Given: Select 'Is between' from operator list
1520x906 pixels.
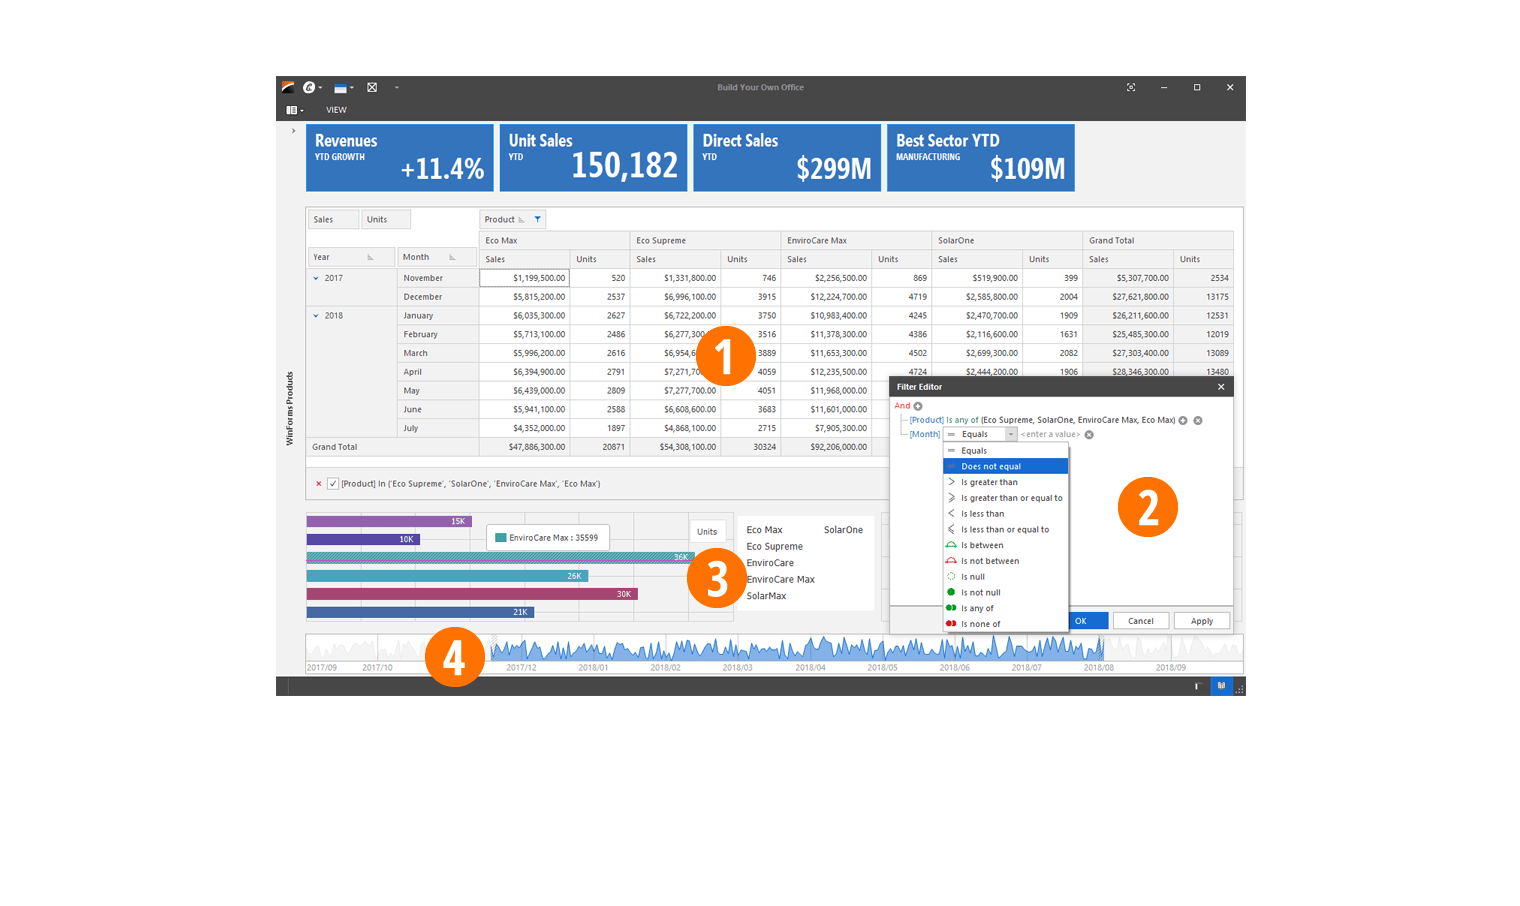Looking at the screenshot, I should coord(981,546).
